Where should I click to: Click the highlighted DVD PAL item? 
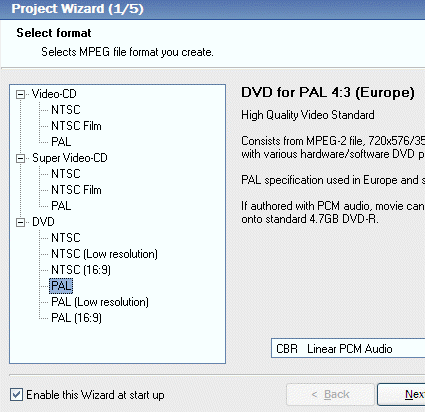pyautogui.click(x=61, y=286)
